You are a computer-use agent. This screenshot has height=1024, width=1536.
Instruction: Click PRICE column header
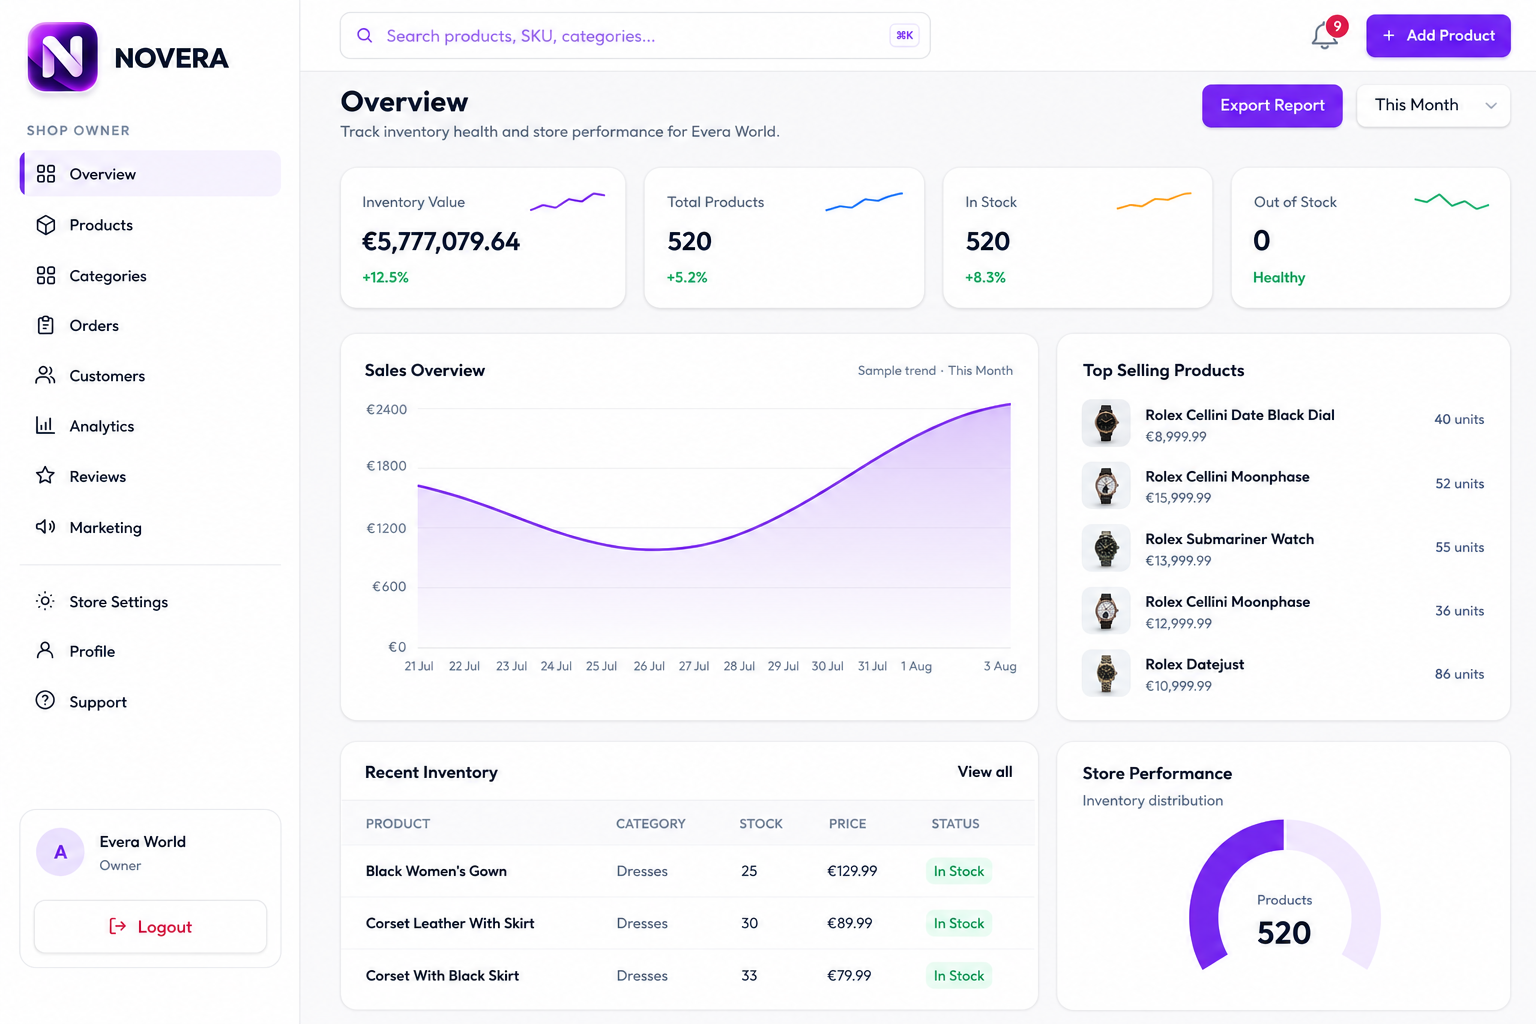[847, 824]
